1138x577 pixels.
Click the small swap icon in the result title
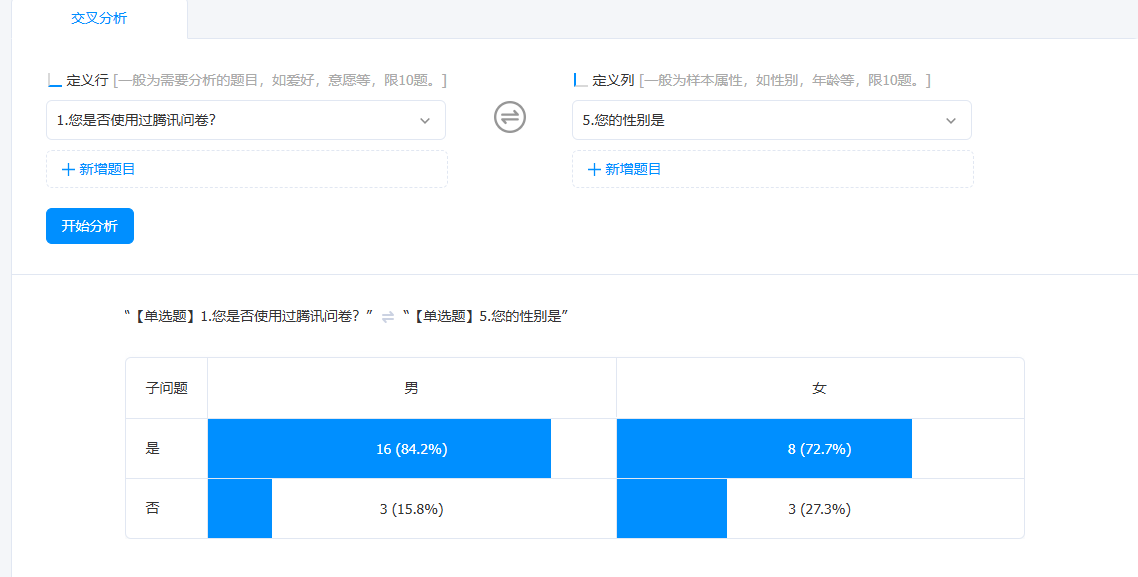coord(388,317)
